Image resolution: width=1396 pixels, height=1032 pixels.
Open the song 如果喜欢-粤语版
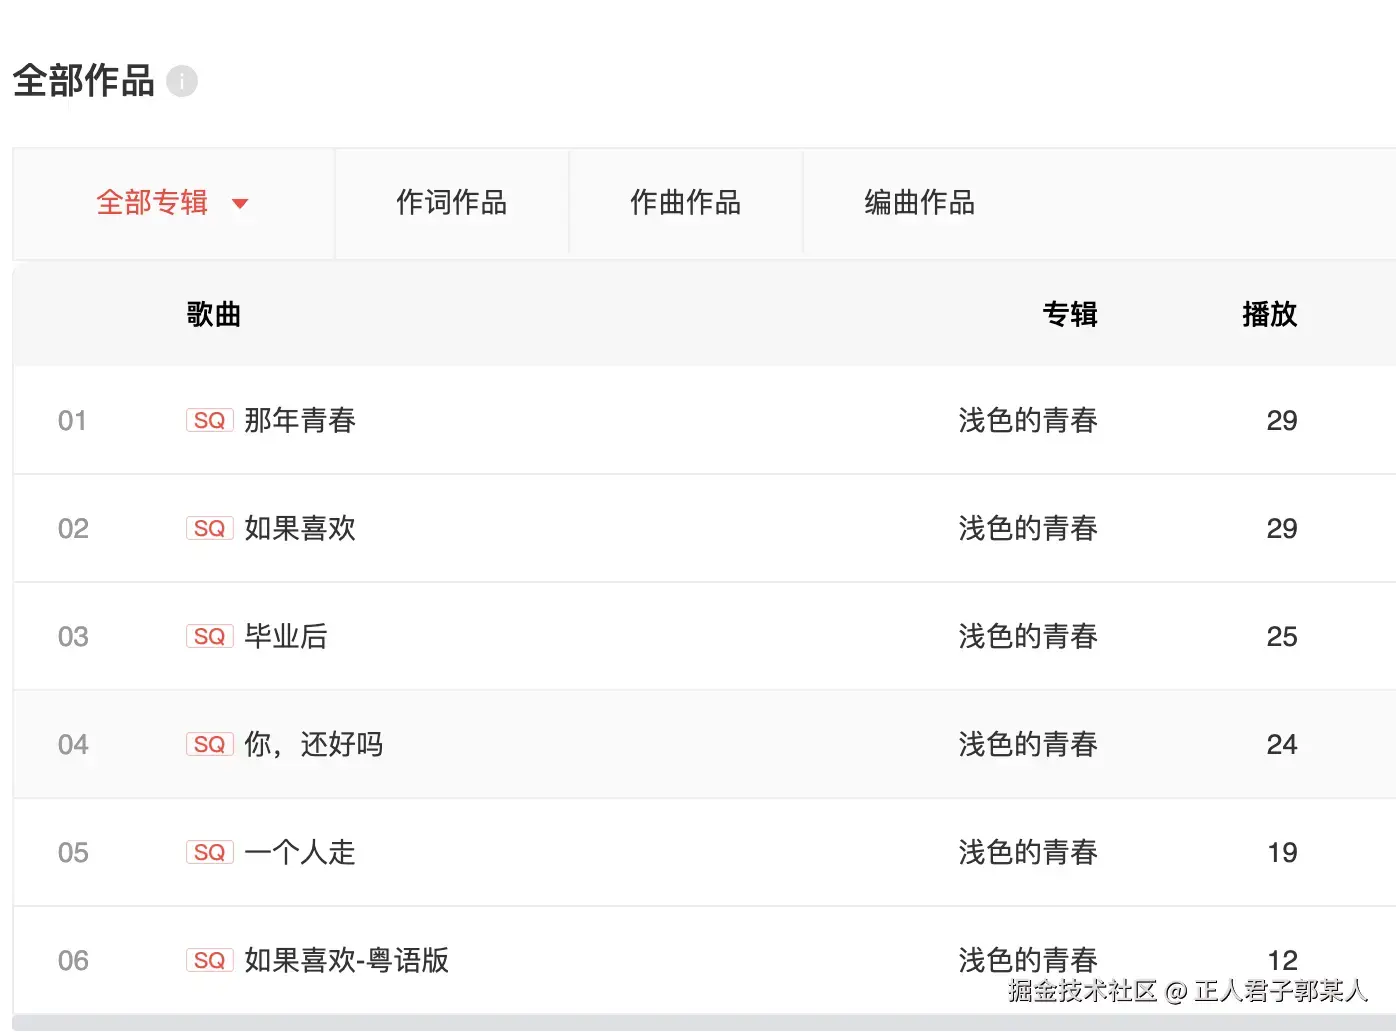pyautogui.click(x=347, y=960)
